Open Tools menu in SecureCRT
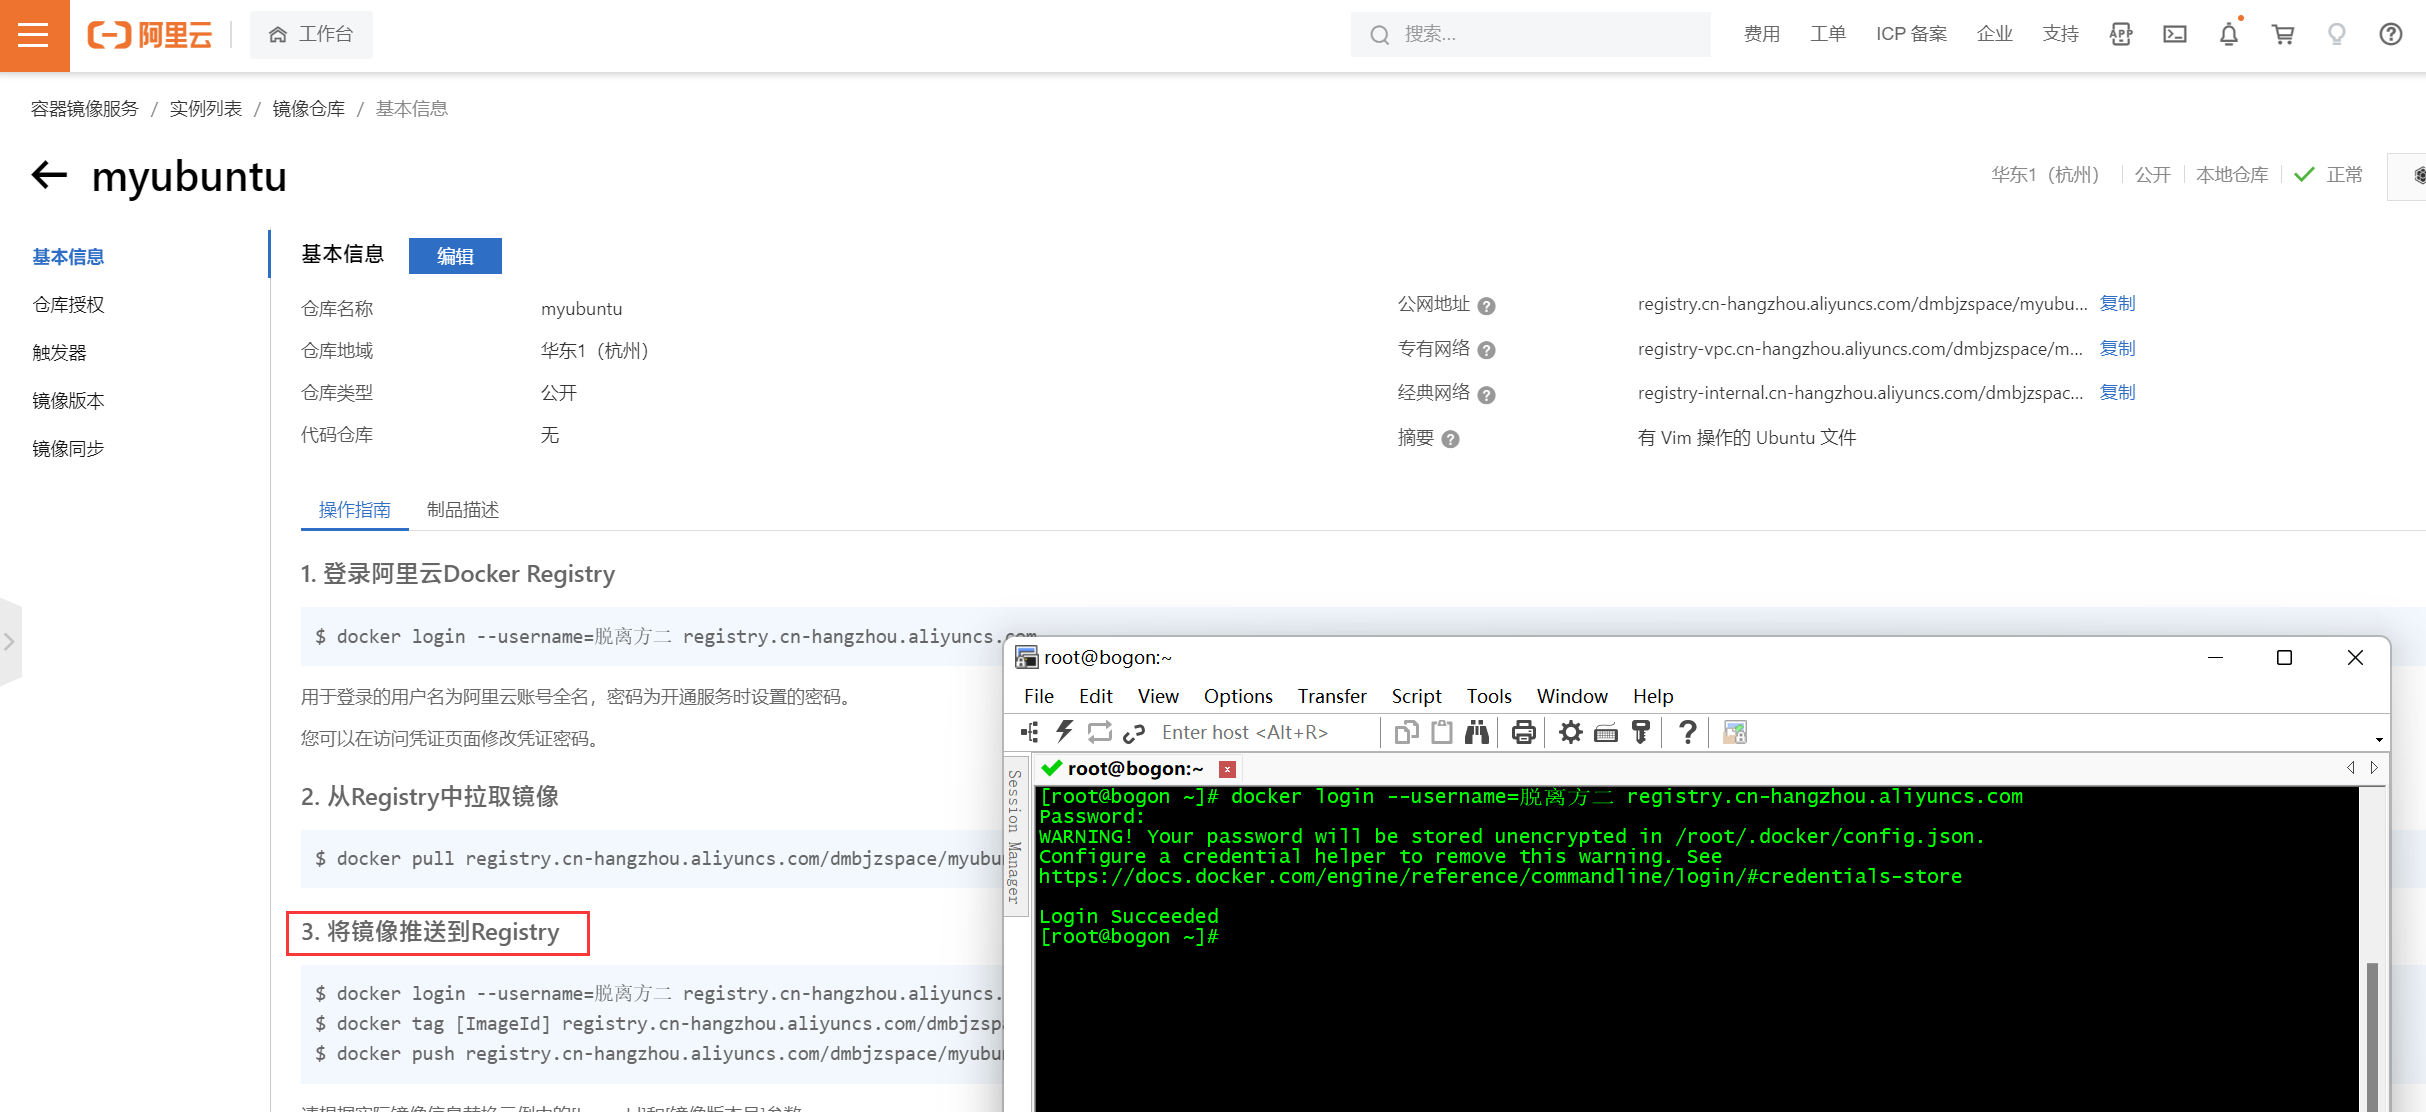Screen dimensions: 2426x1112 tap(1489, 696)
